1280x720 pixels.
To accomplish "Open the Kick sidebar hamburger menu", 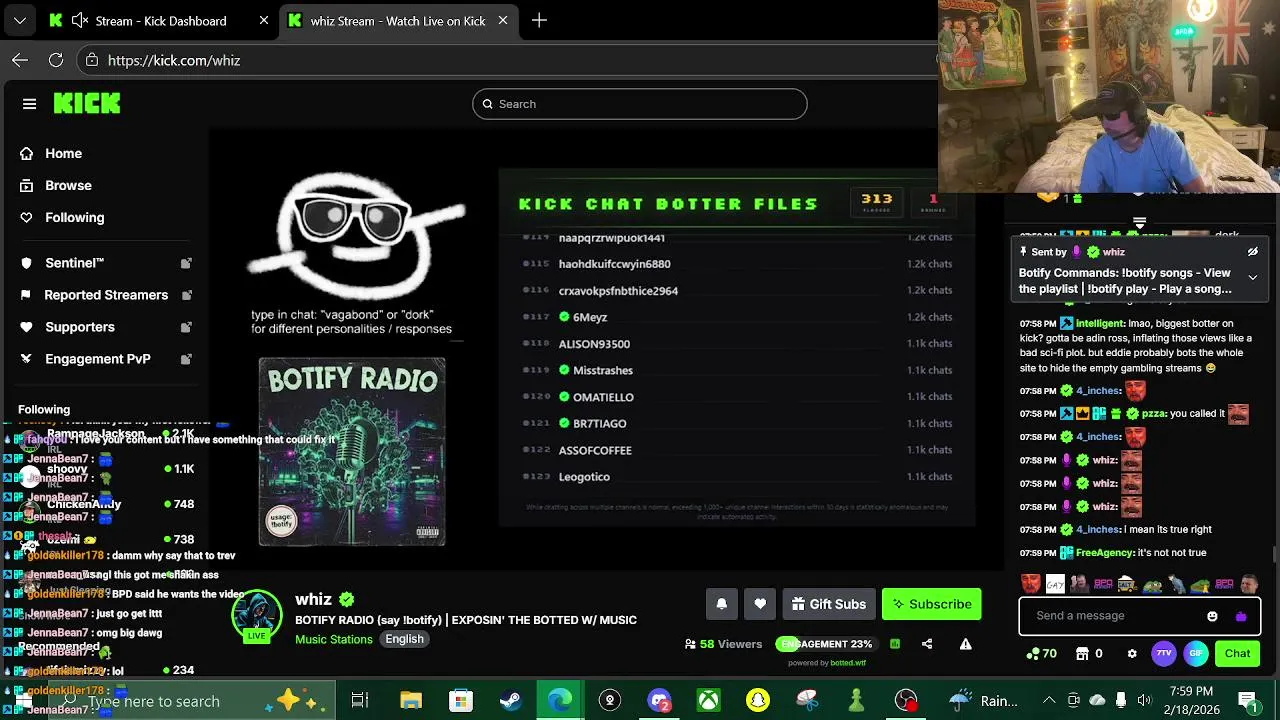I will tap(29, 104).
